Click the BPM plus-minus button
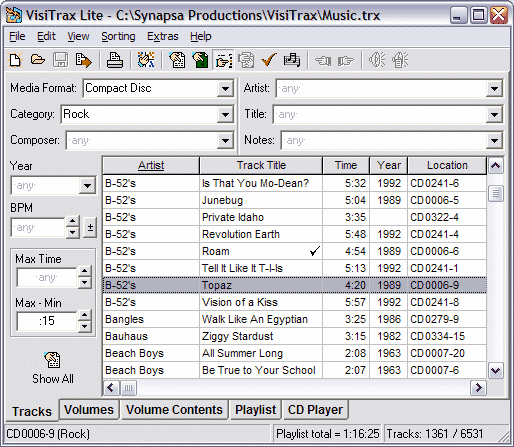 pyautogui.click(x=90, y=227)
